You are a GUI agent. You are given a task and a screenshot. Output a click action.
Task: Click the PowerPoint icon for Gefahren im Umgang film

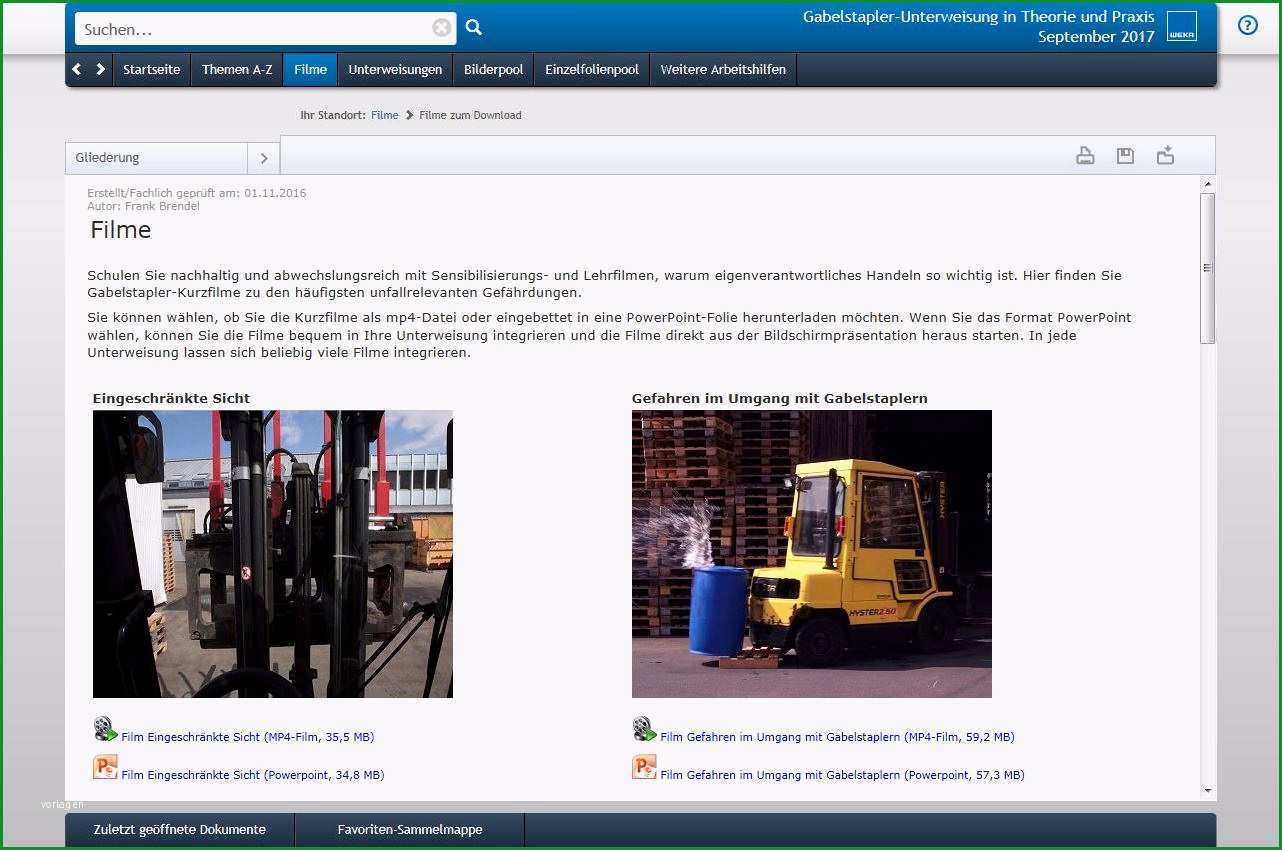tap(644, 767)
